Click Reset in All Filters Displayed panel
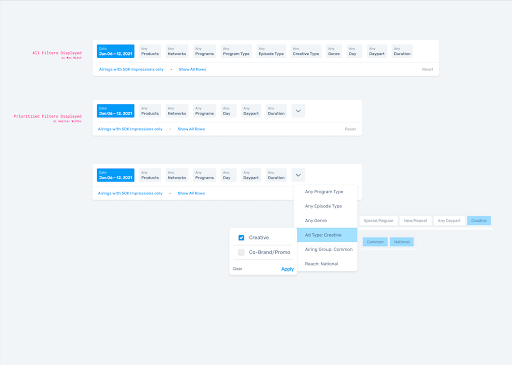Image resolution: width=512 pixels, height=365 pixels. click(x=427, y=69)
